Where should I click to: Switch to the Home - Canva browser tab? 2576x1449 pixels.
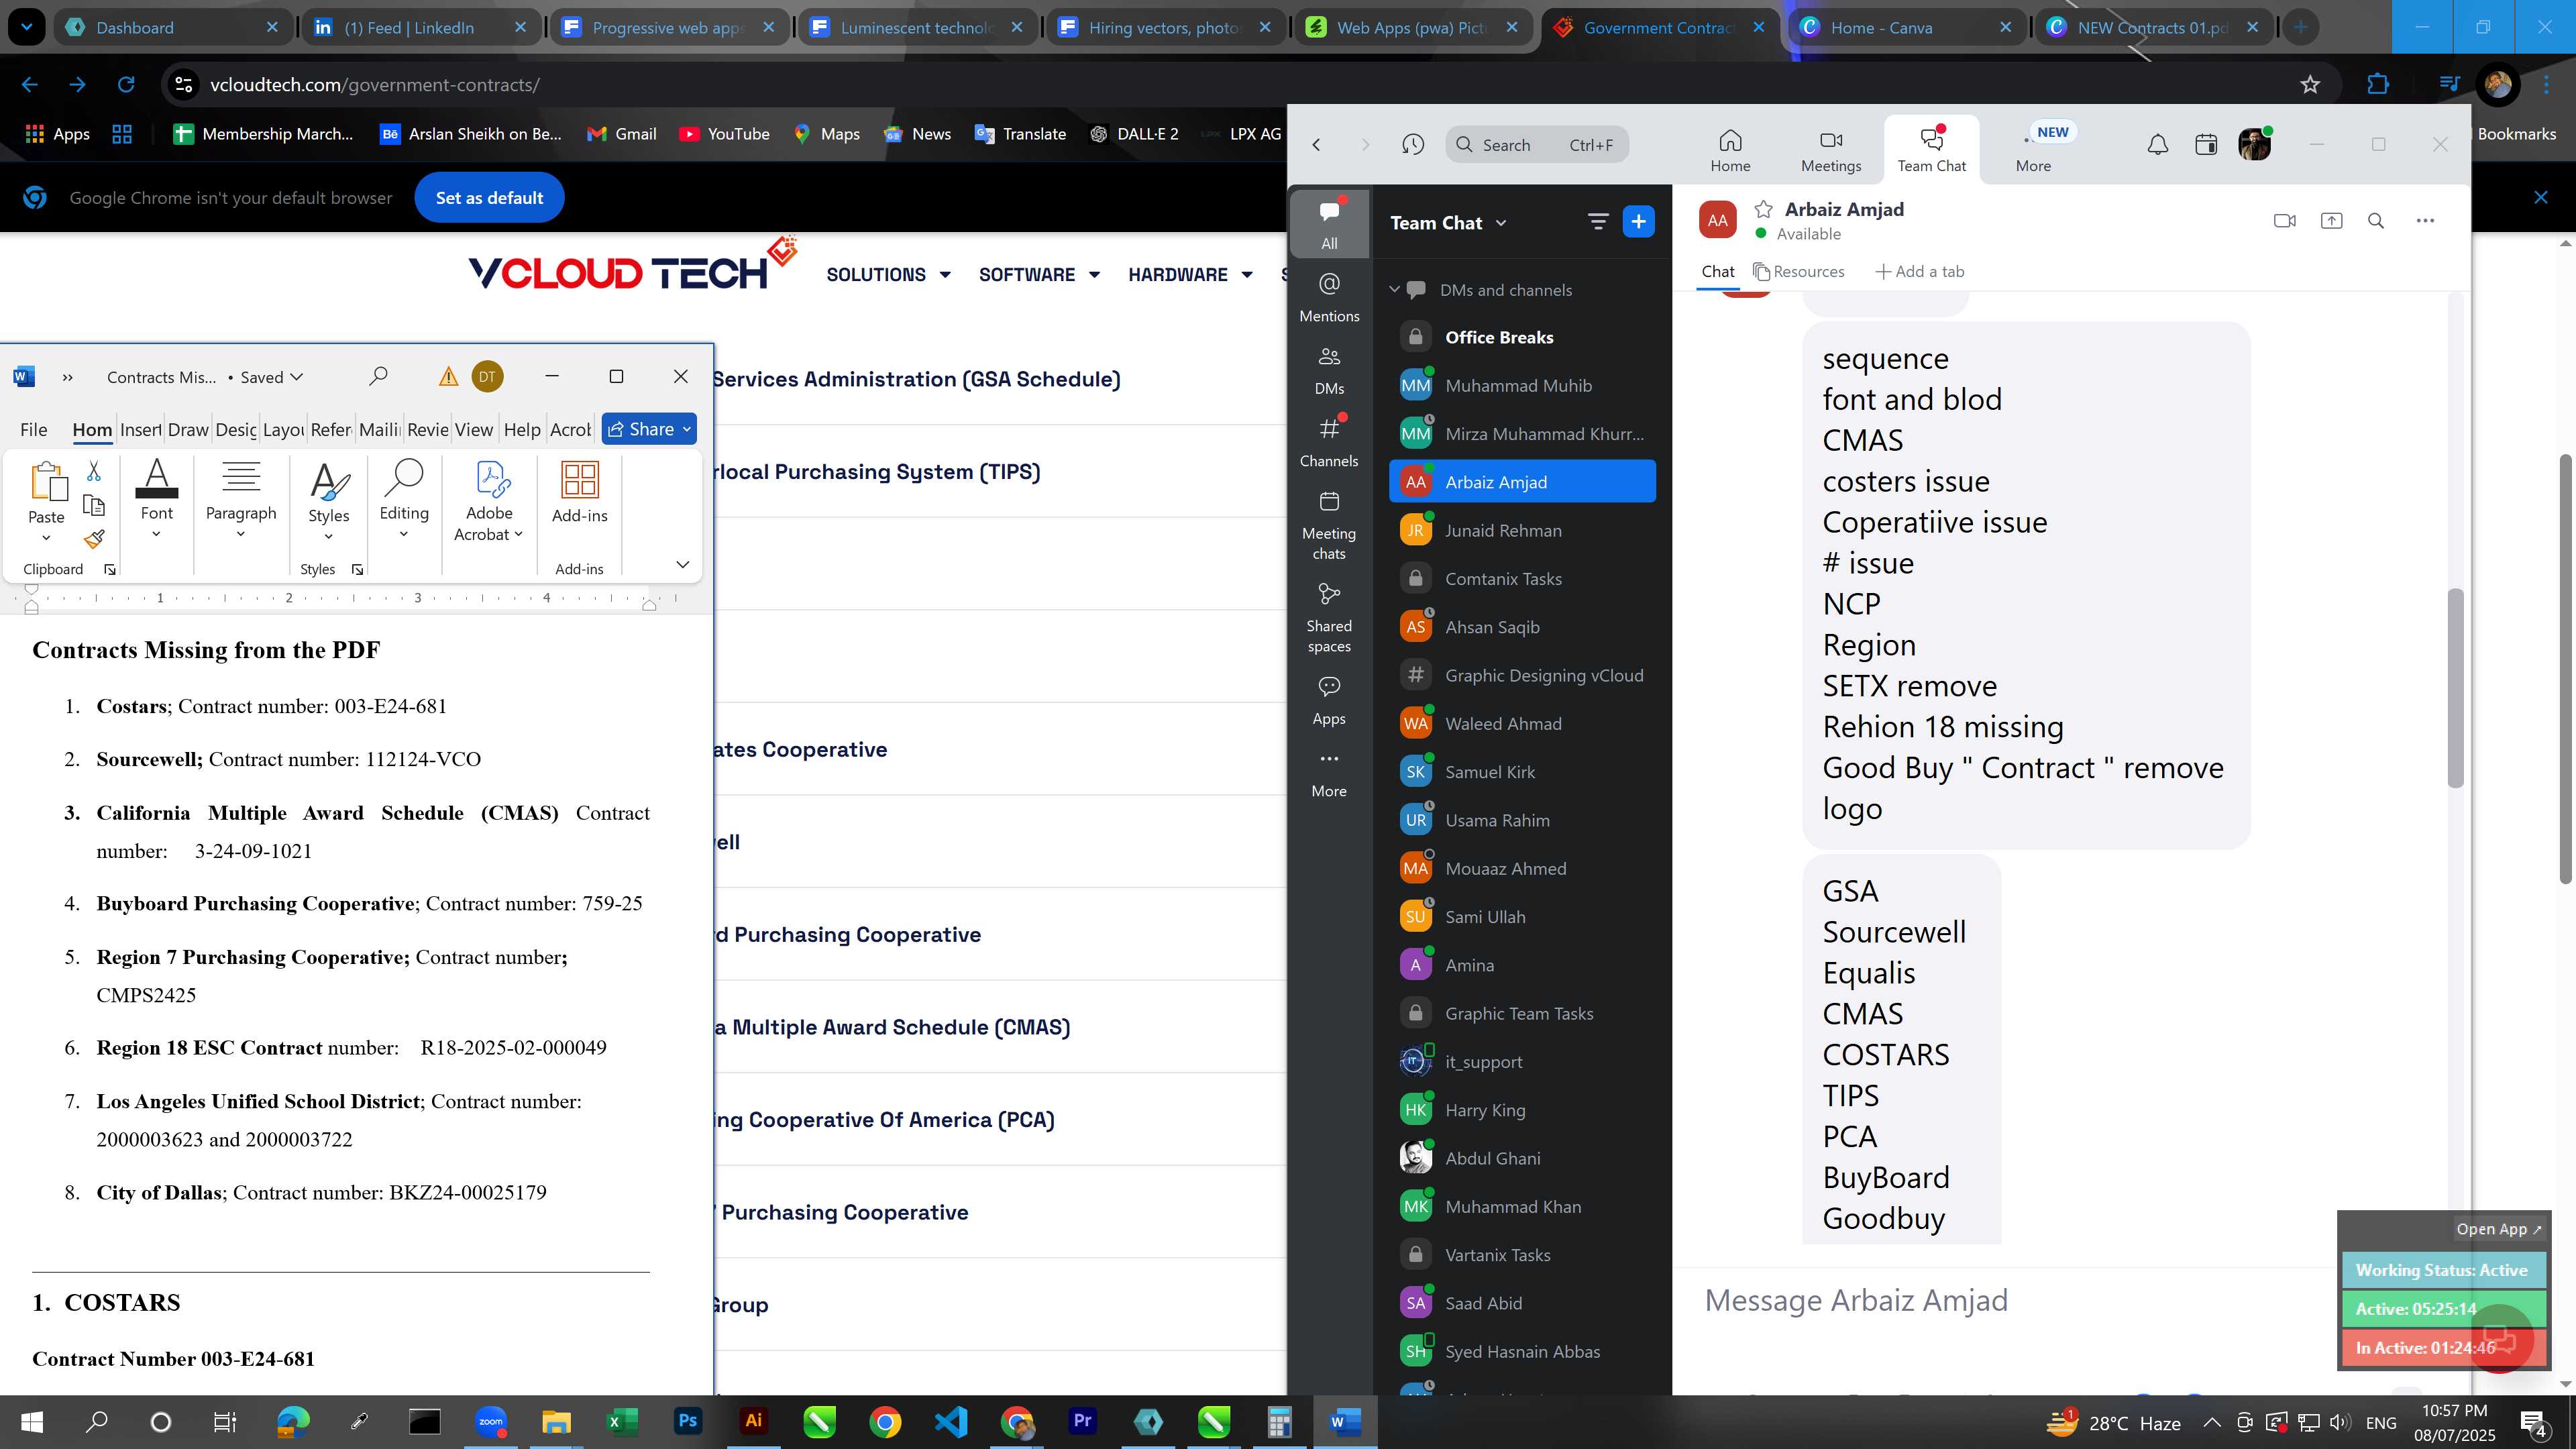coord(1907,27)
